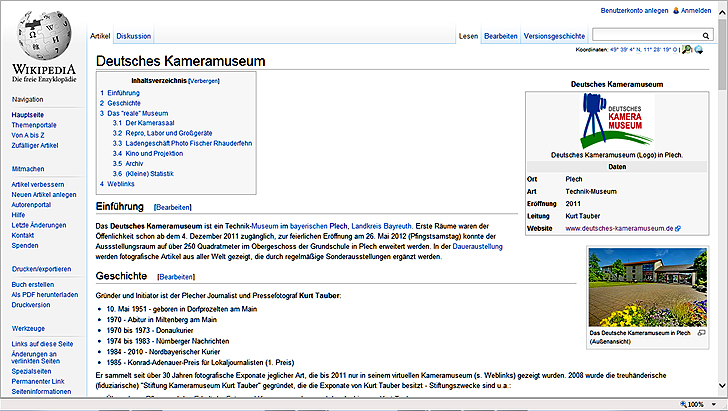The height and width of the screenshot is (411, 728).
Task: Follow the Museum link in the intro
Action: point(265,226)
